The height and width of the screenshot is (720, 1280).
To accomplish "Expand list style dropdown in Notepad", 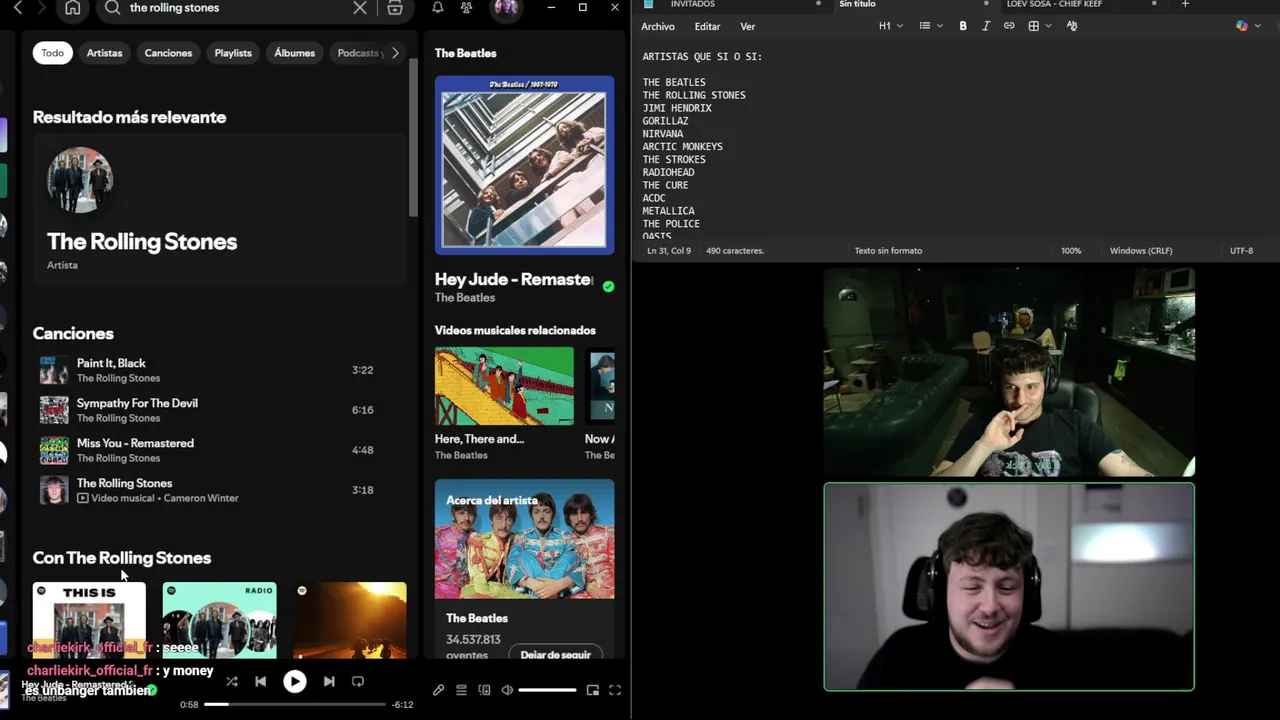I will (930, 26).
